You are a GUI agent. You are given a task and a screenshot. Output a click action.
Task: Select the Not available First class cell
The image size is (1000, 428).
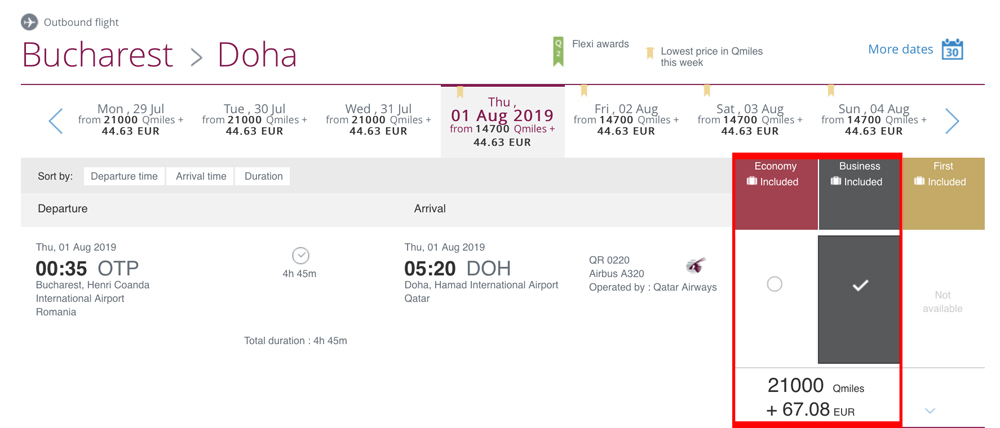click(x=943, y=302)
